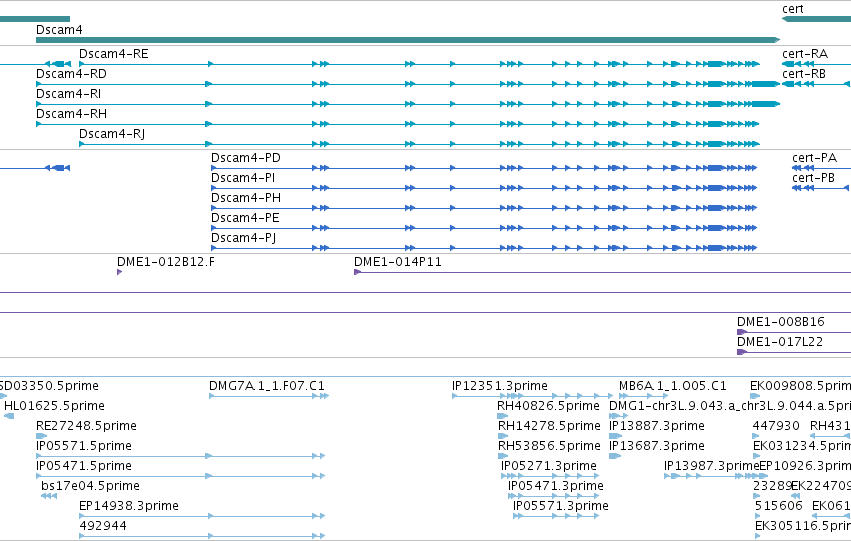Select feature 447930
The image size is (851, 541).
point(776,426)
